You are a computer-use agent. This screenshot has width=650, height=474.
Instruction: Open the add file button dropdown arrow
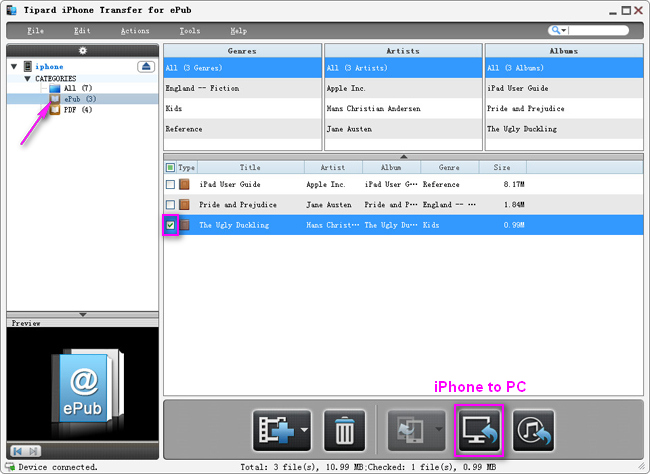coord(305,430)
